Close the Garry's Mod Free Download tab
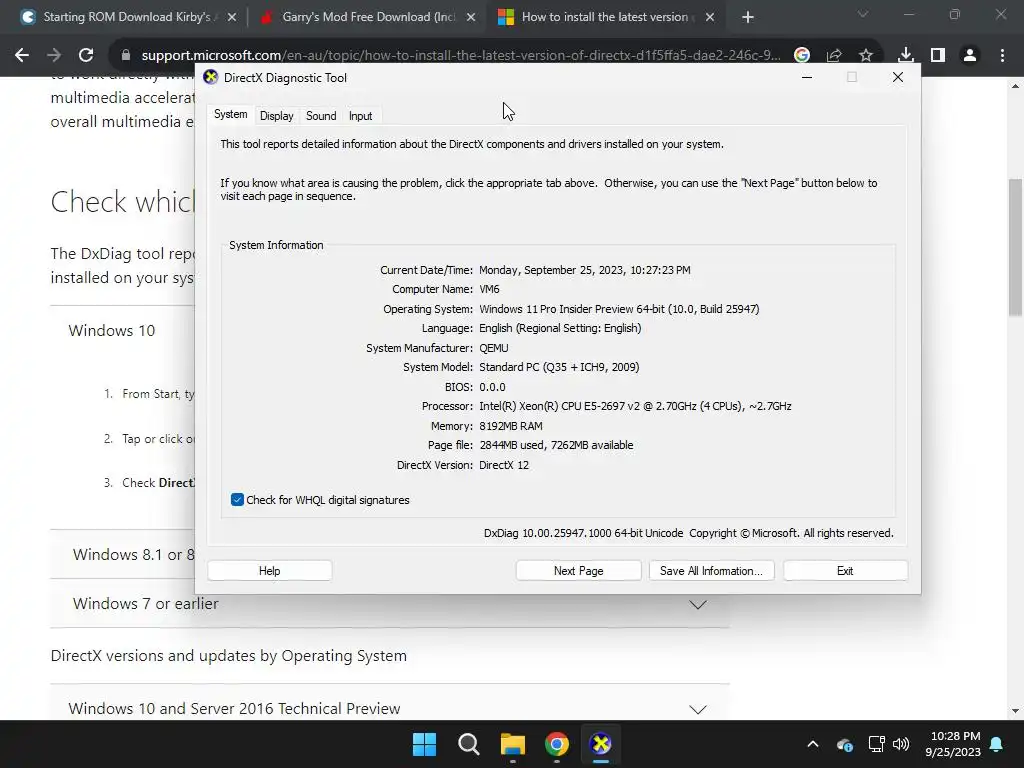The image size is (1024, 768). click(x=471, y=18)
